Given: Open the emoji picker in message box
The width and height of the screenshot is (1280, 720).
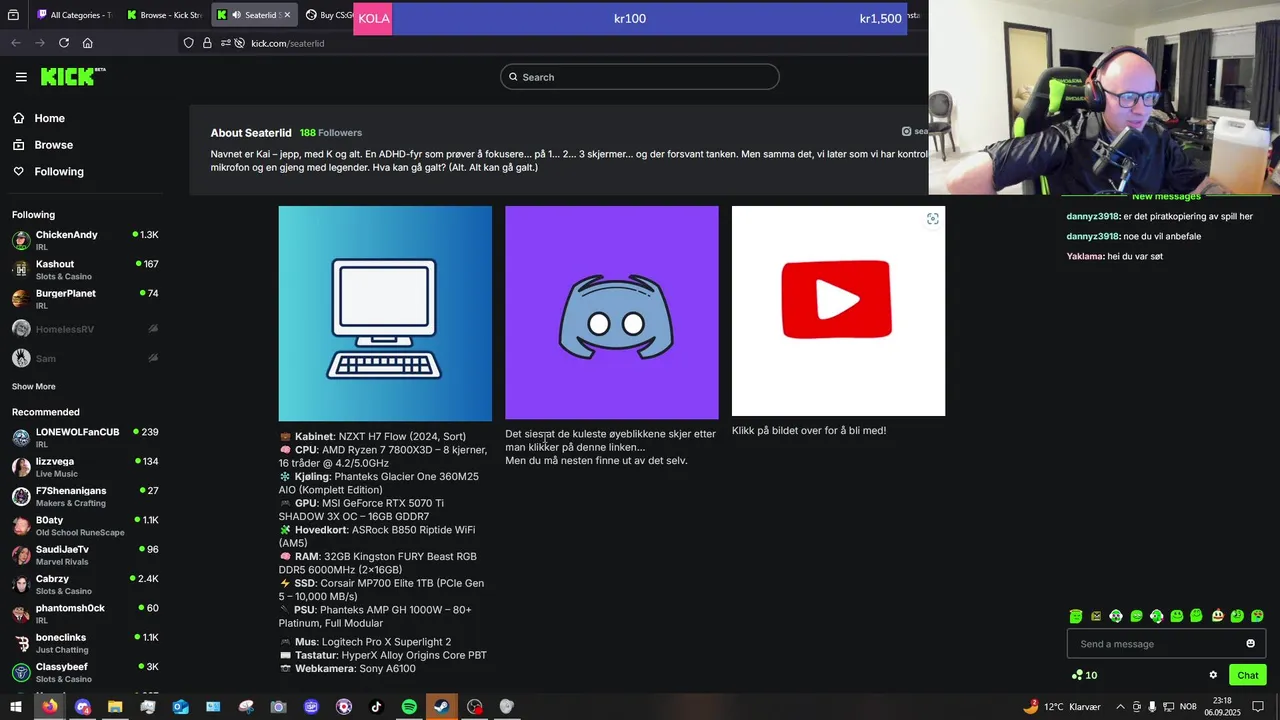Looking at the screenshot, I should (x=1250, y=643).
